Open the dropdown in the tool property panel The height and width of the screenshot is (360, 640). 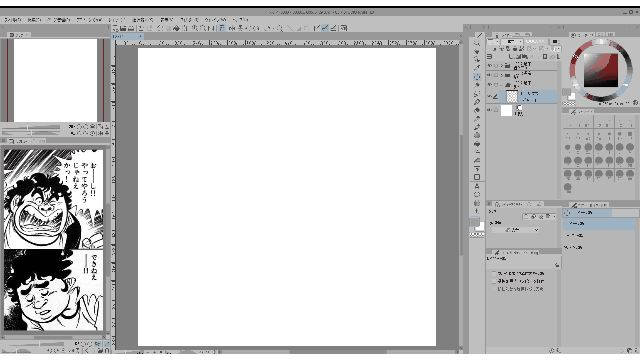(516, 230)
